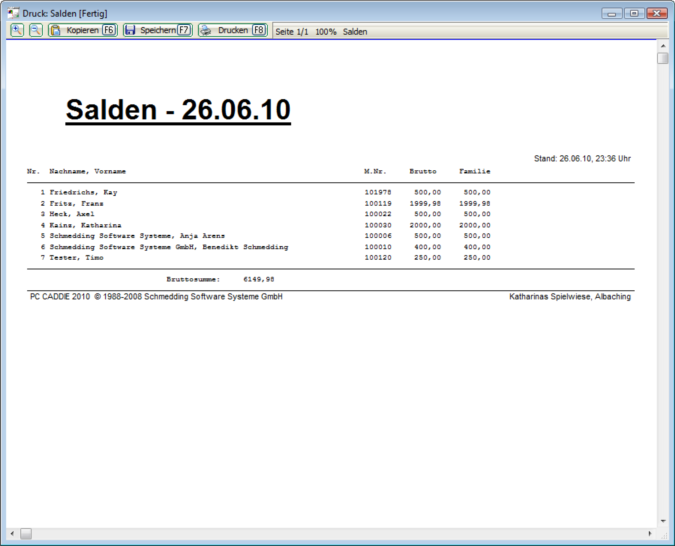Click the horizontal scrollbar left arrow
The width and height of the screenshot is (675, 546).
[12, 534]
